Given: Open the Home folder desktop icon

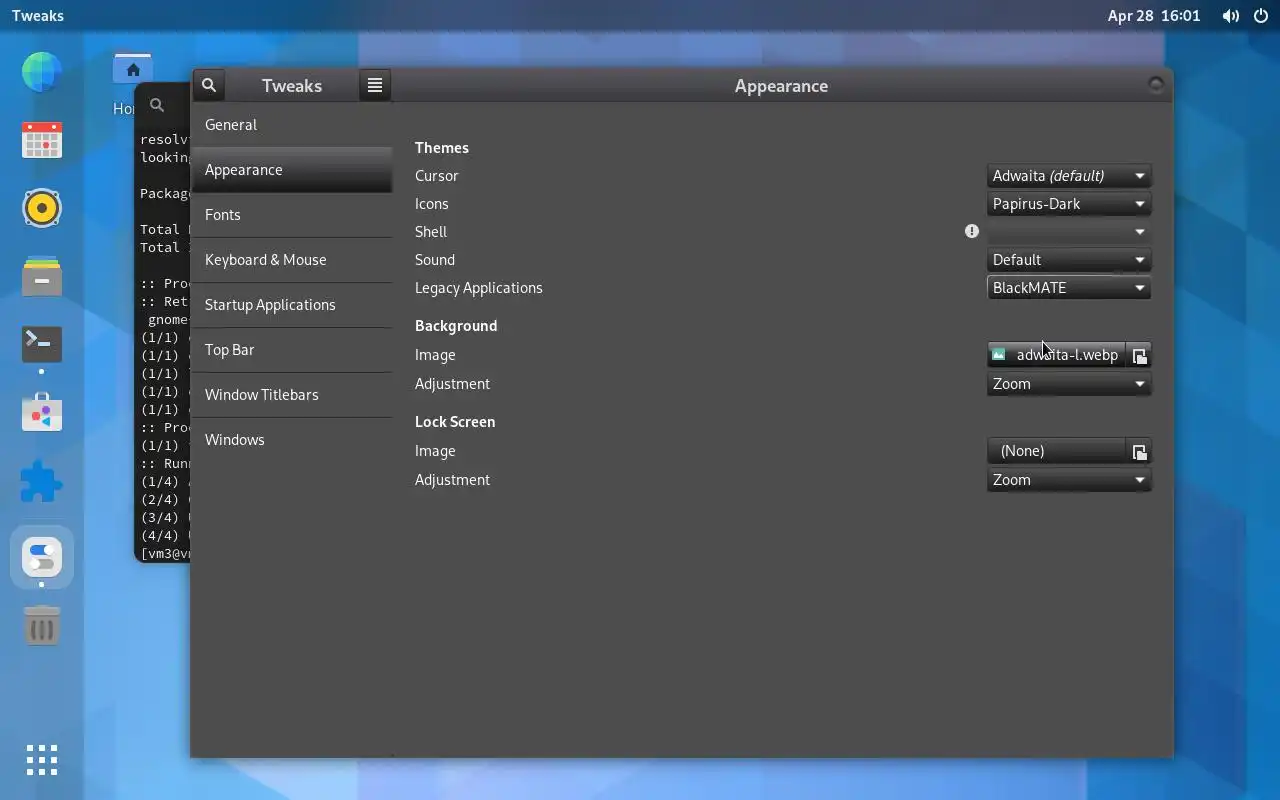Looking at the screenshot, I should click(132, 70).
